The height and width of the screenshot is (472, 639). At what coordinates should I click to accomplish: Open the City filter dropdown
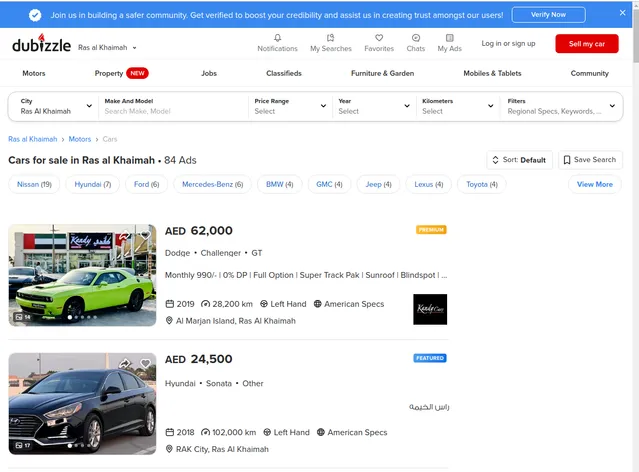click(x=55, y=106)
